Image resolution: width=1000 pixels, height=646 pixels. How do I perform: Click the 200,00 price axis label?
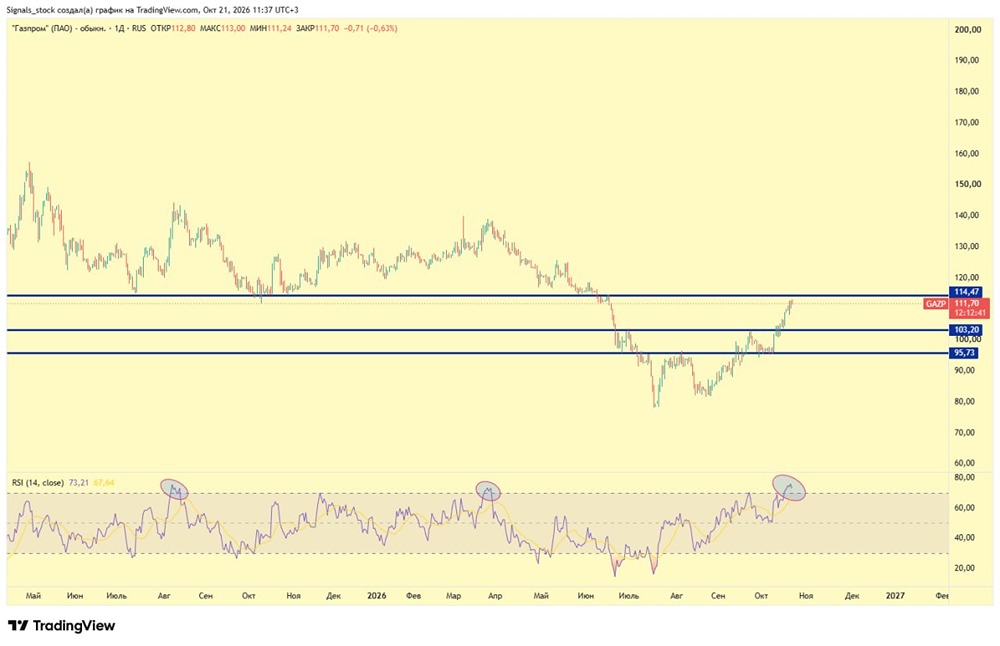point(967,29)
